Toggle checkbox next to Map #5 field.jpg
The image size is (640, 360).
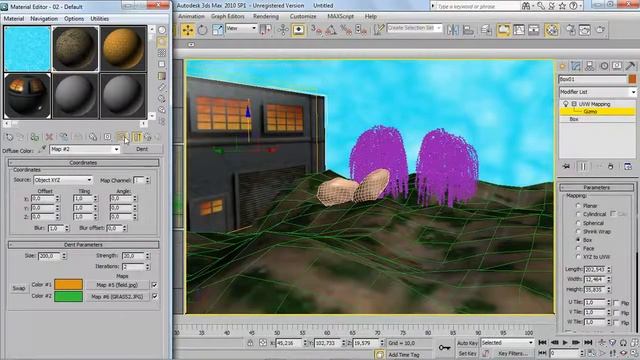154,285
